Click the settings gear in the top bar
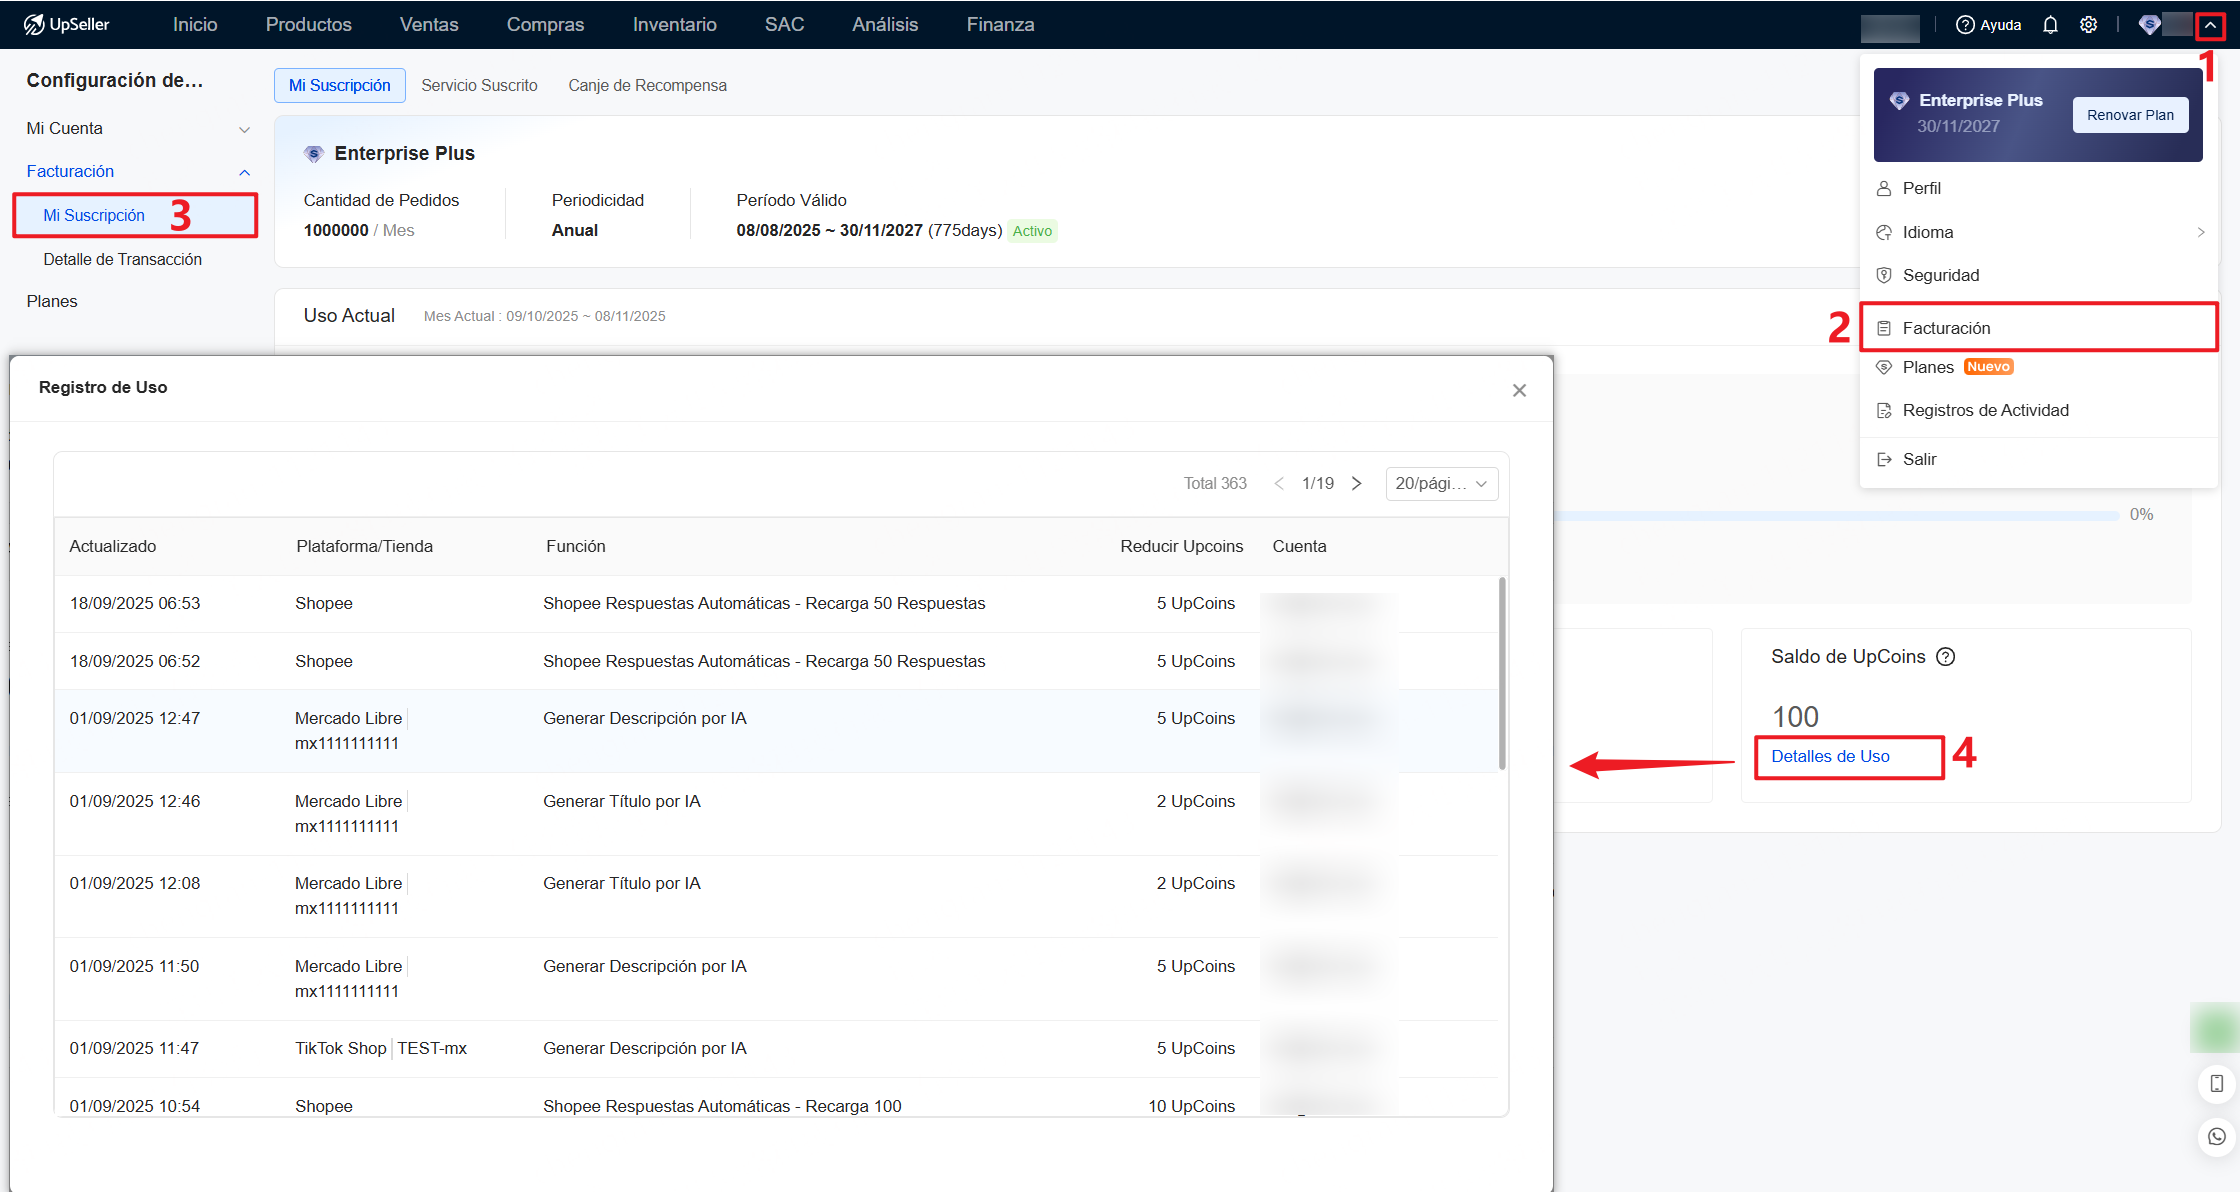This screenshot has width=2240, height=1192. [x=2089, y=24]
